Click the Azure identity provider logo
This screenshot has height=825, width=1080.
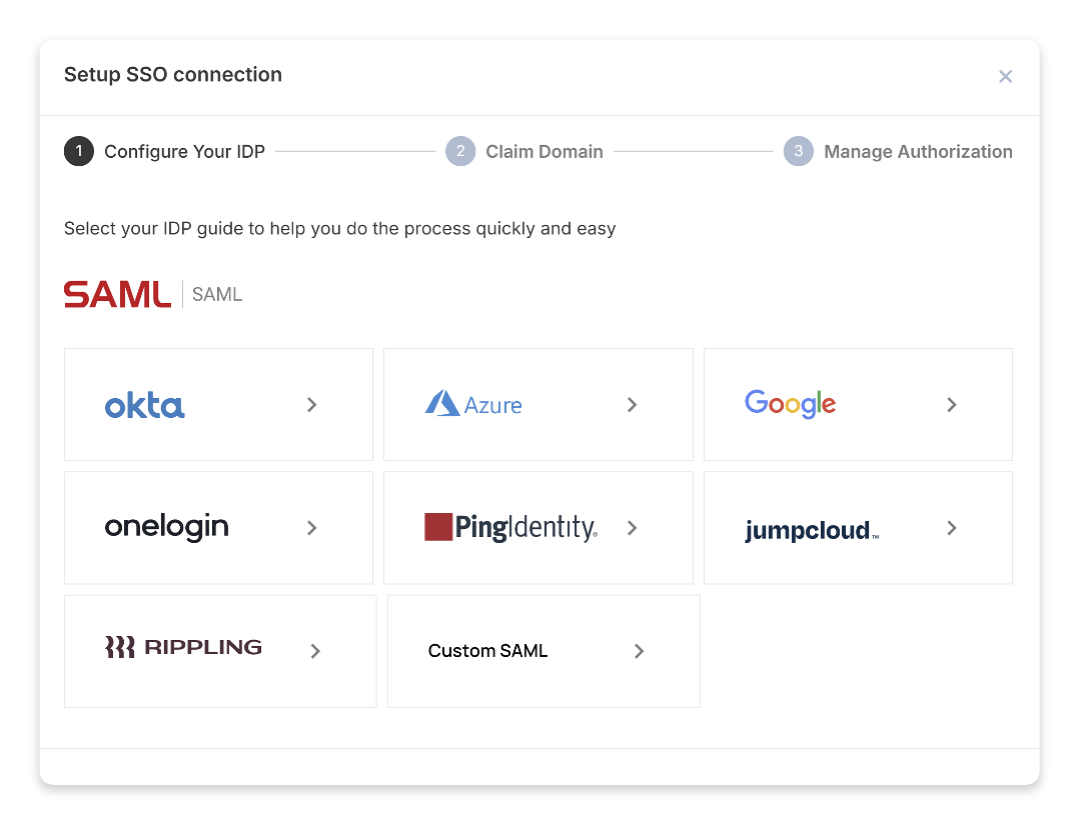point(473,404)
